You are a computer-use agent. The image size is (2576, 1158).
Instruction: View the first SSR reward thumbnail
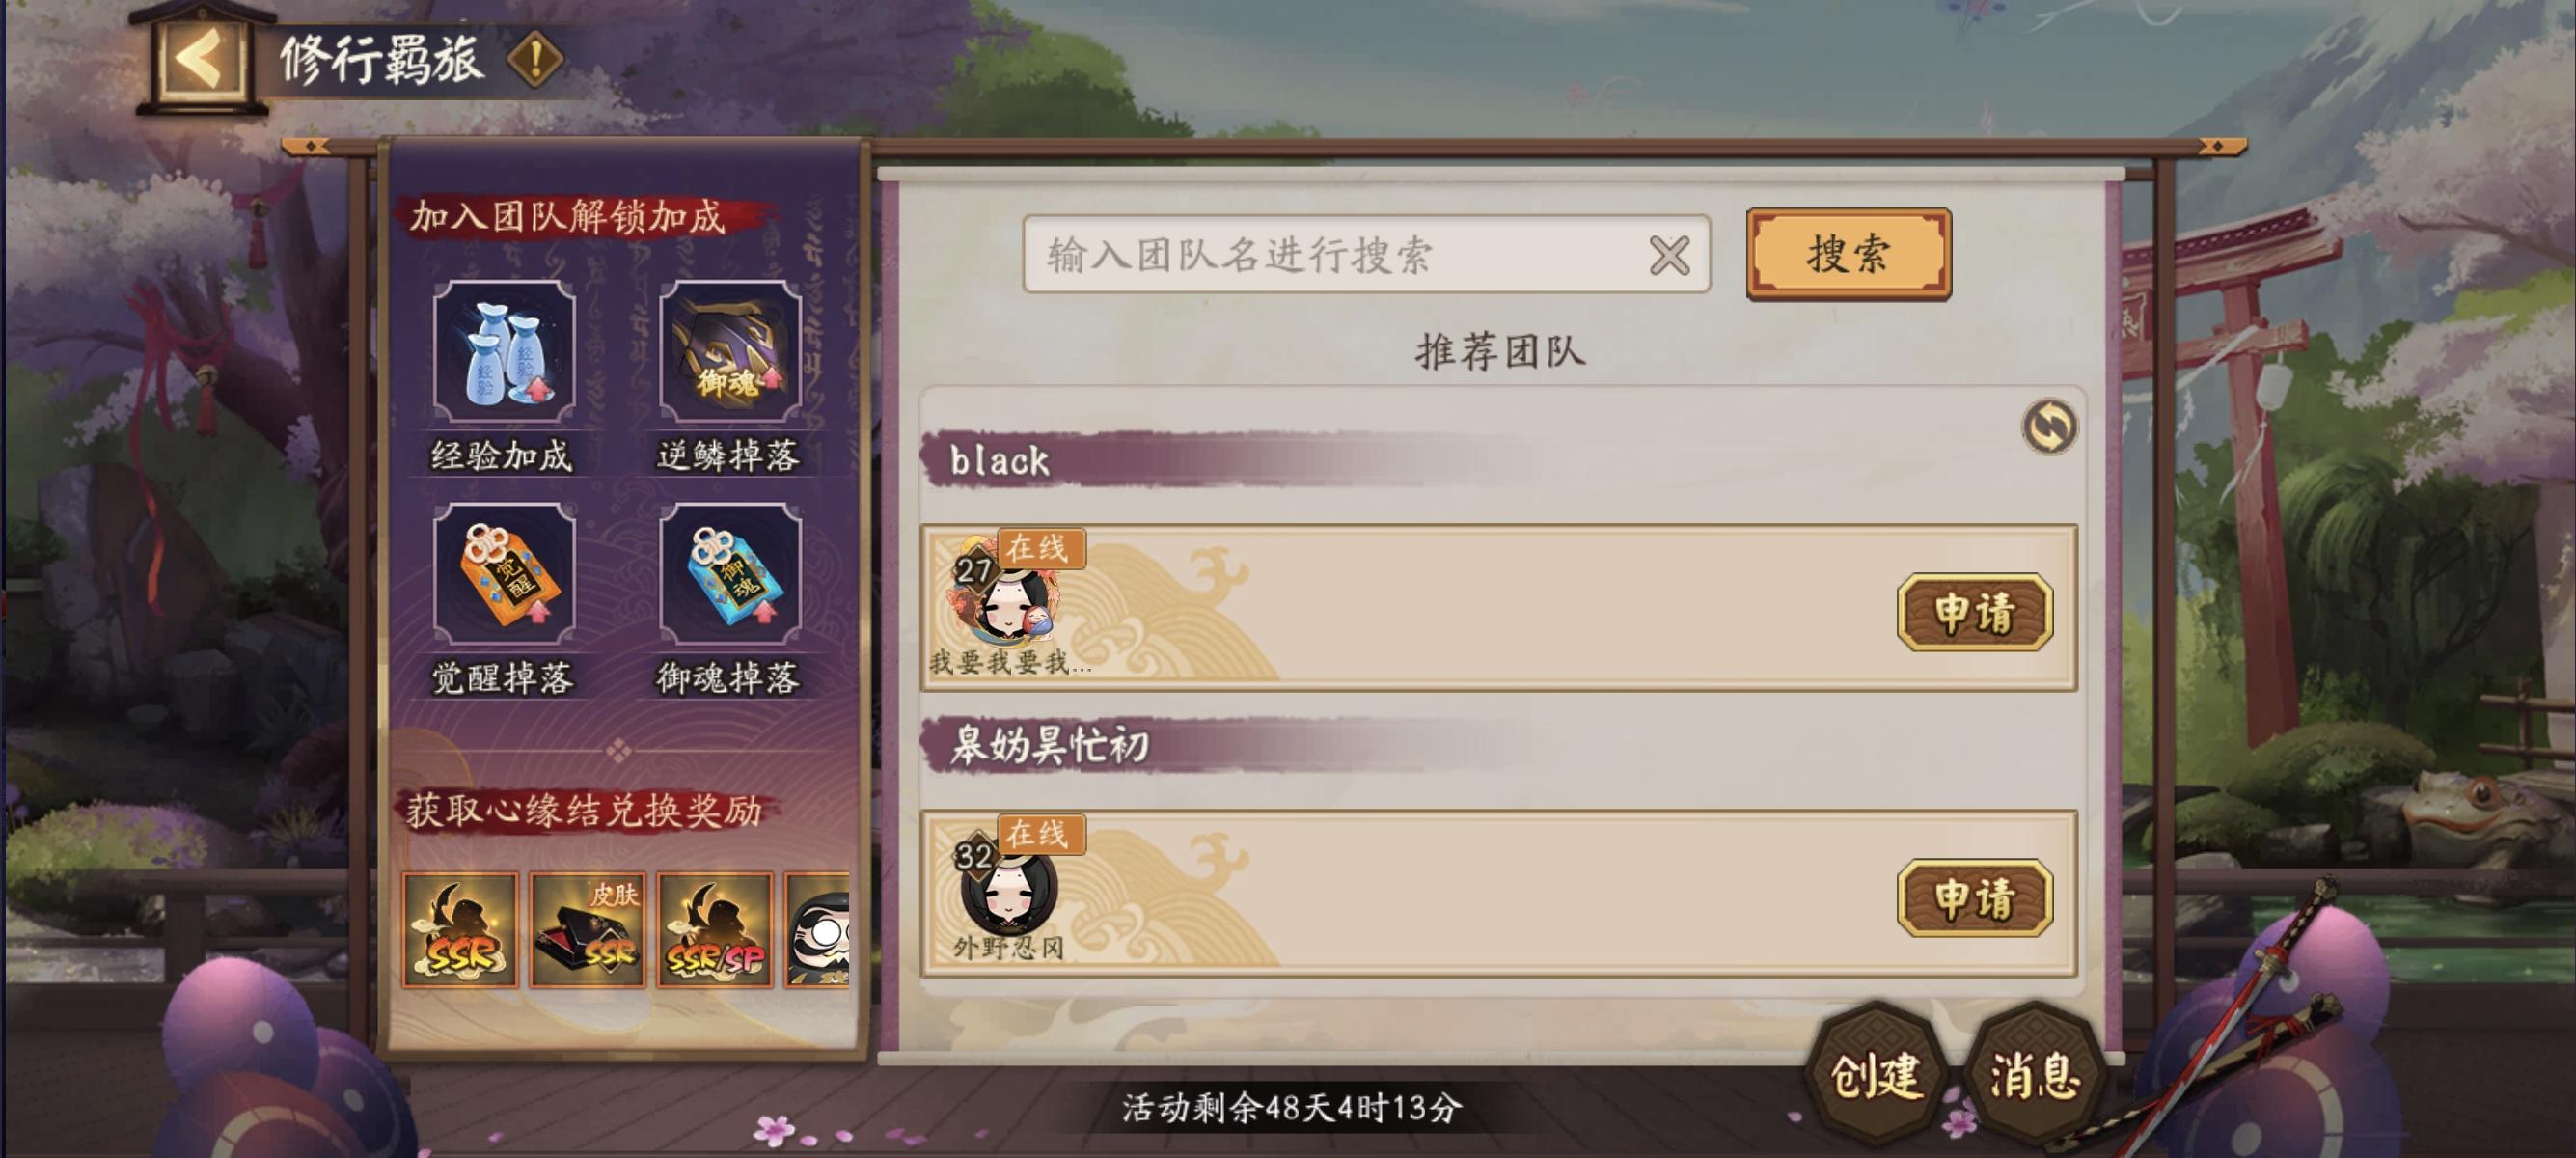(x=460, y=930)
